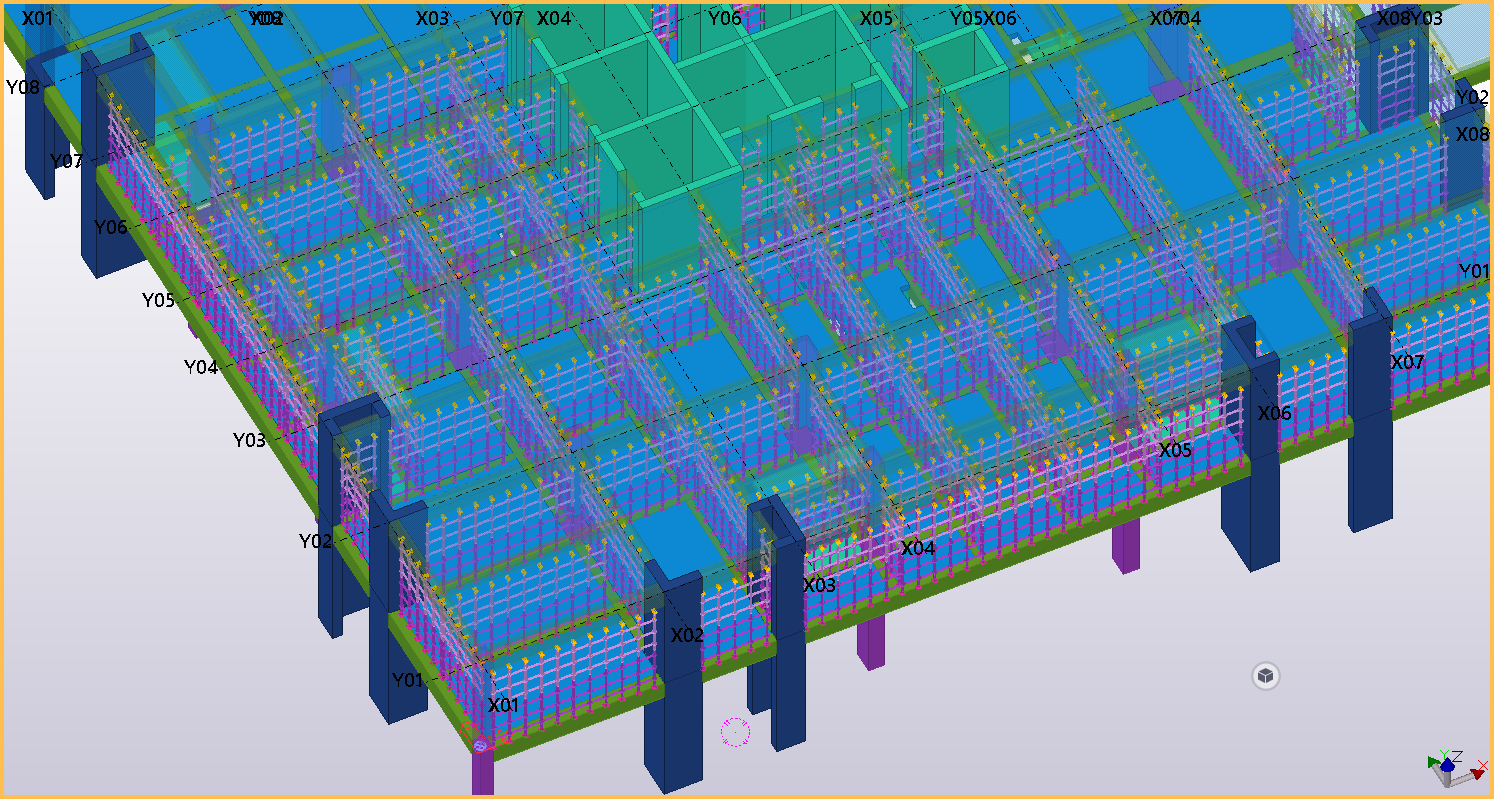Click grid label Y06 on the left edge
The height and width of the screenshot is (799, 1494).
111,227
